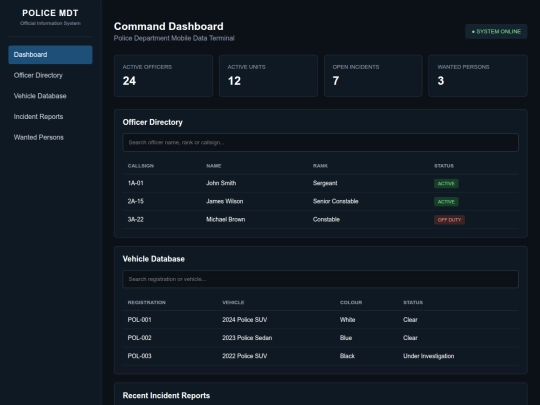Click John Smith's ACTIVE status badge
The width and height of the screenshot is (540, 405).
(x=446, y=184)
